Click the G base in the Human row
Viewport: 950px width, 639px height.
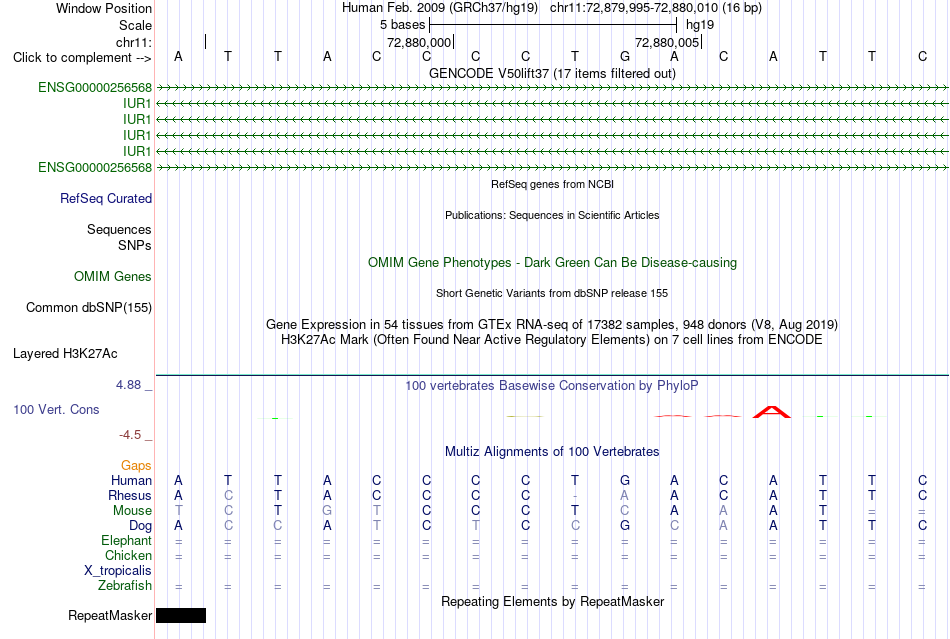click(x=625, y=480)
